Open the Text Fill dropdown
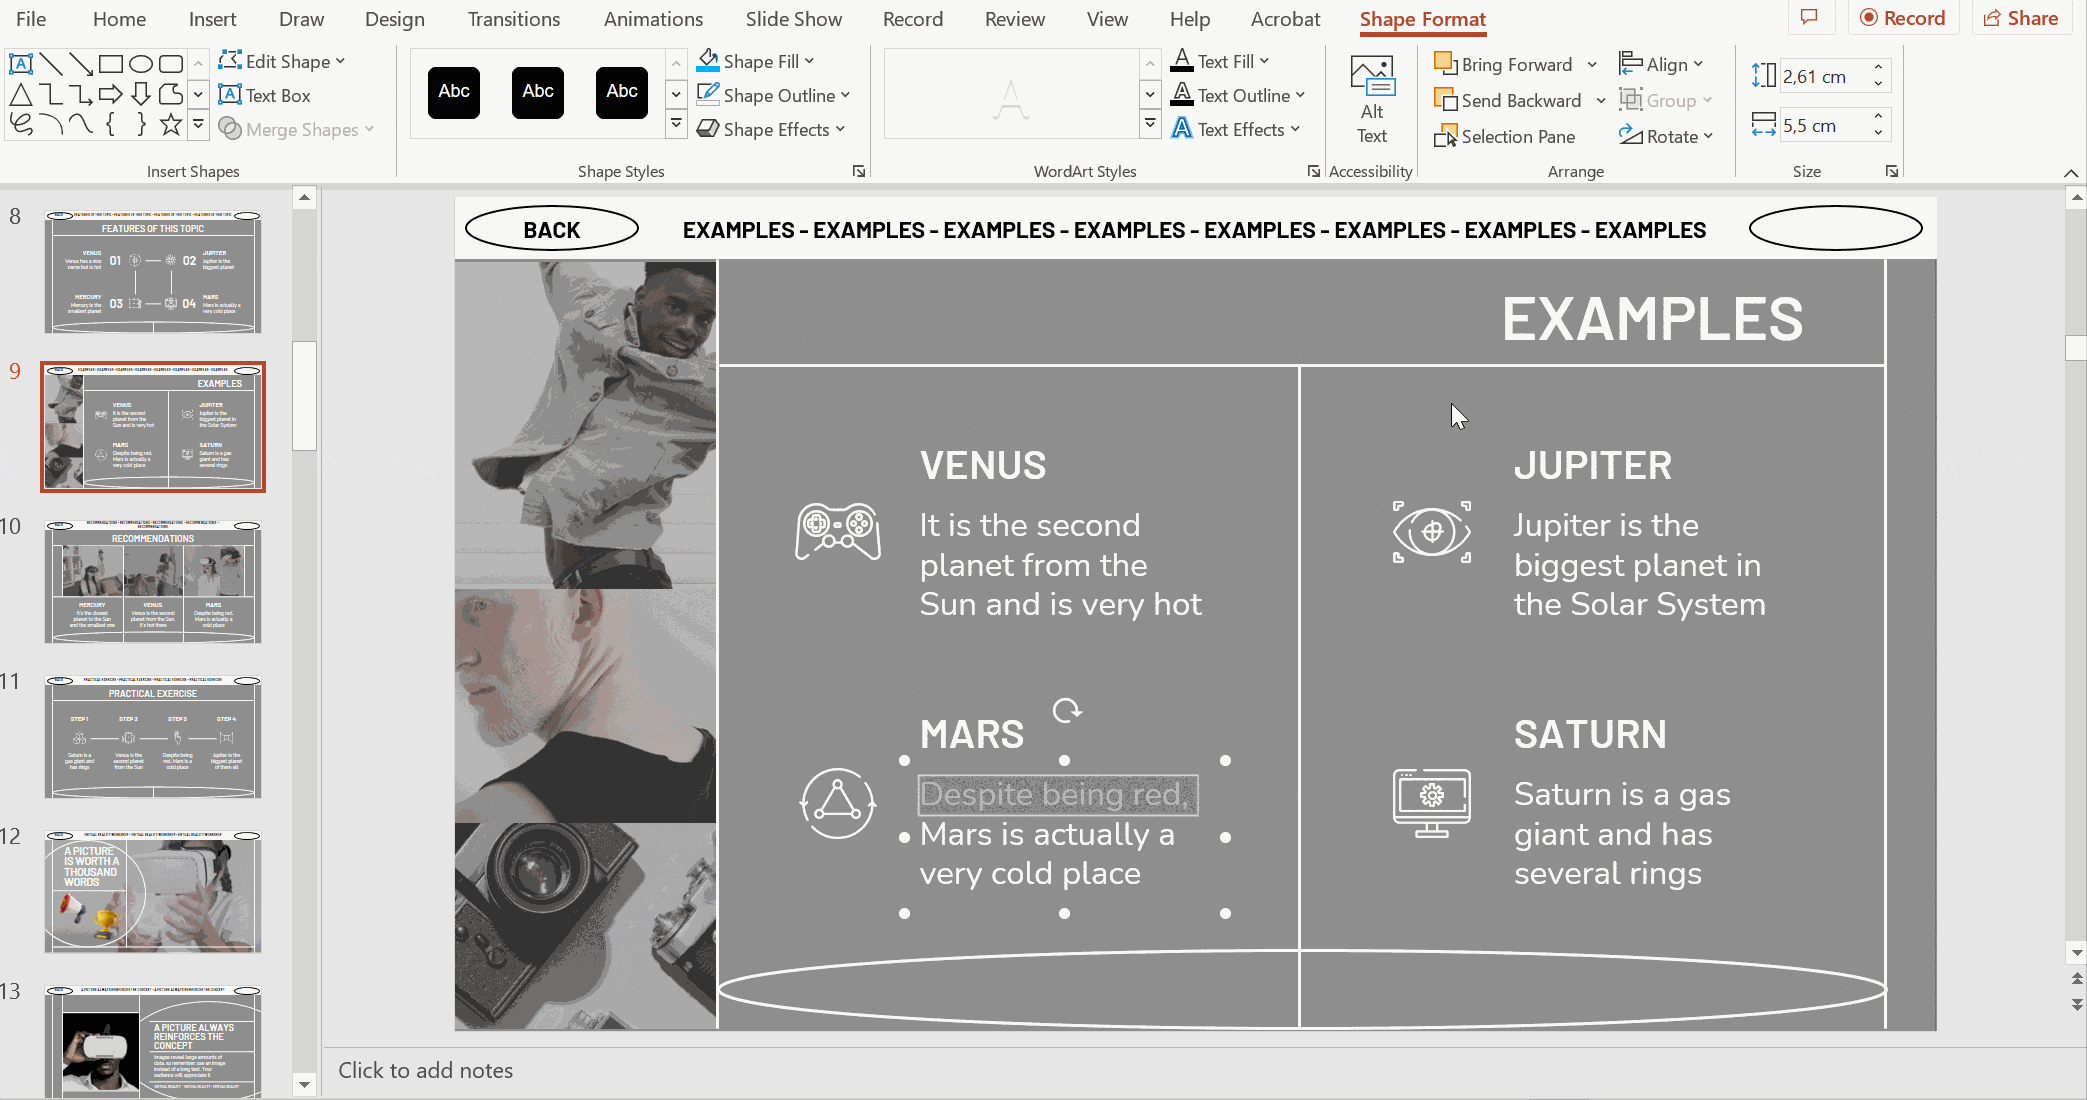2087x1100 pixels. pos(1220,61)
